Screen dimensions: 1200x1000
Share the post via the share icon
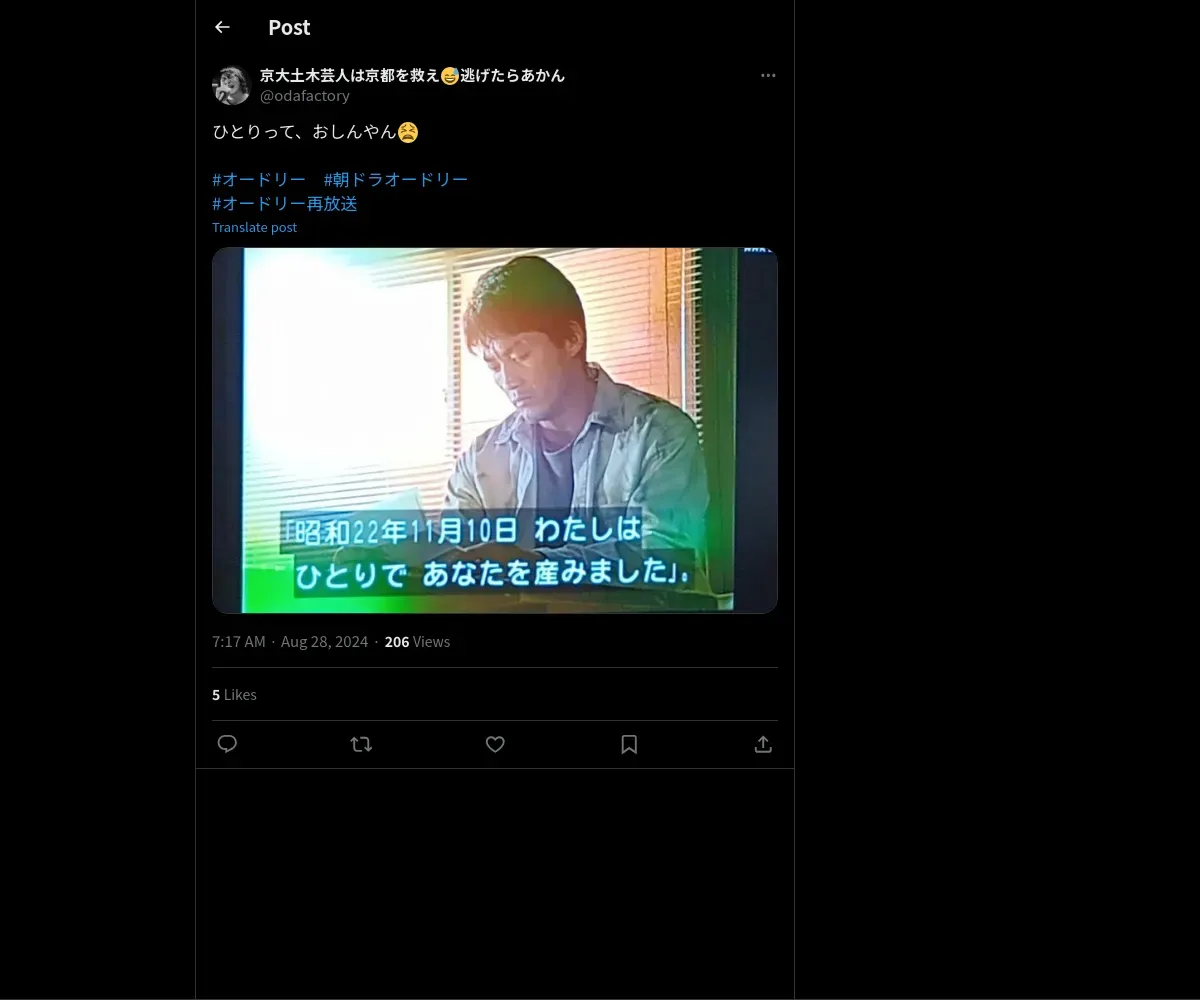click(x=763, y=744)
